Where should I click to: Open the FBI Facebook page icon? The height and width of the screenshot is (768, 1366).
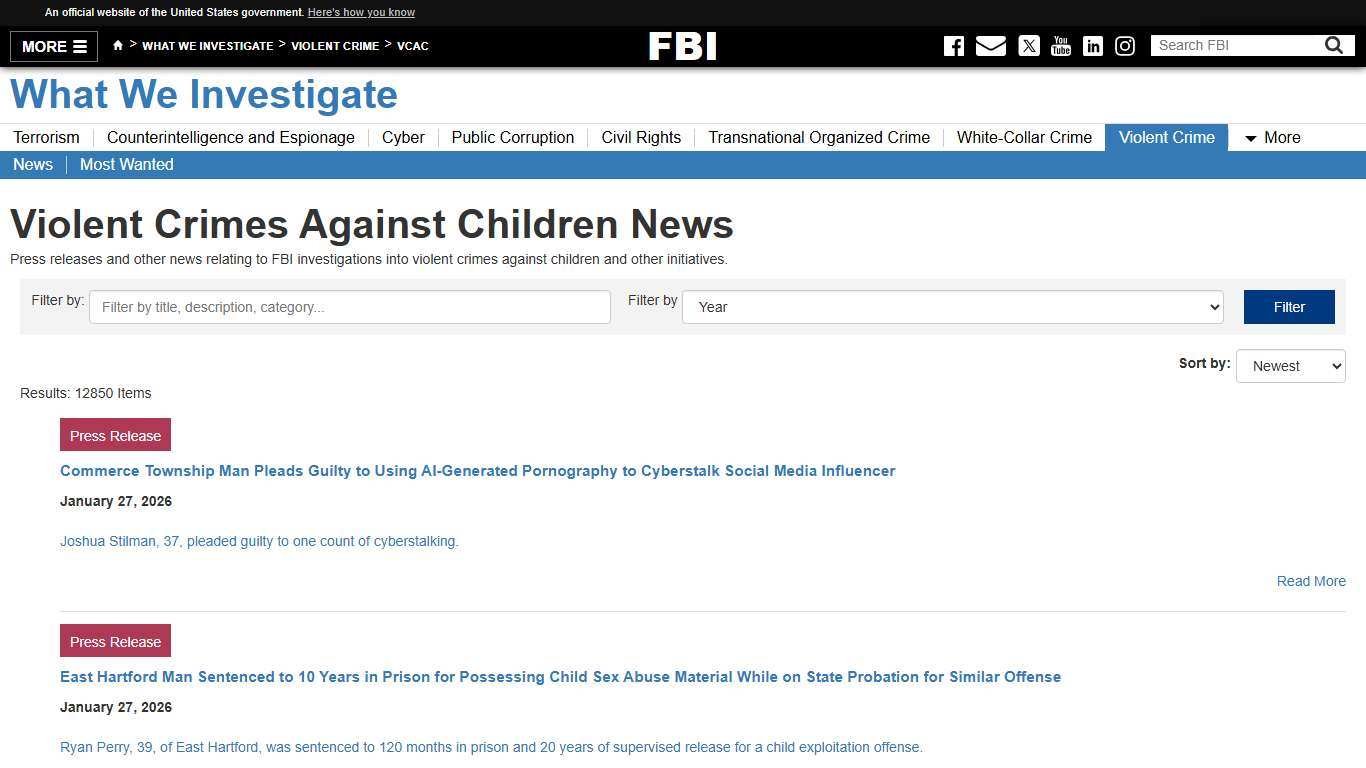tap(954, 45)
